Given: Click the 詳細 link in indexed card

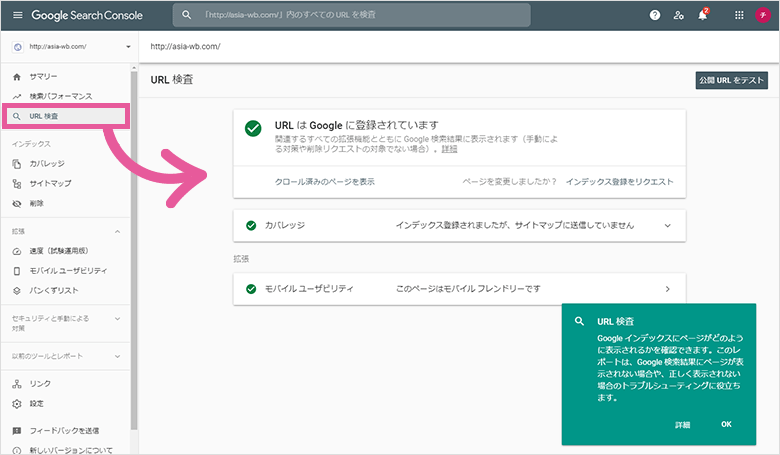Looking at the screenshot, I should point(449,149).
